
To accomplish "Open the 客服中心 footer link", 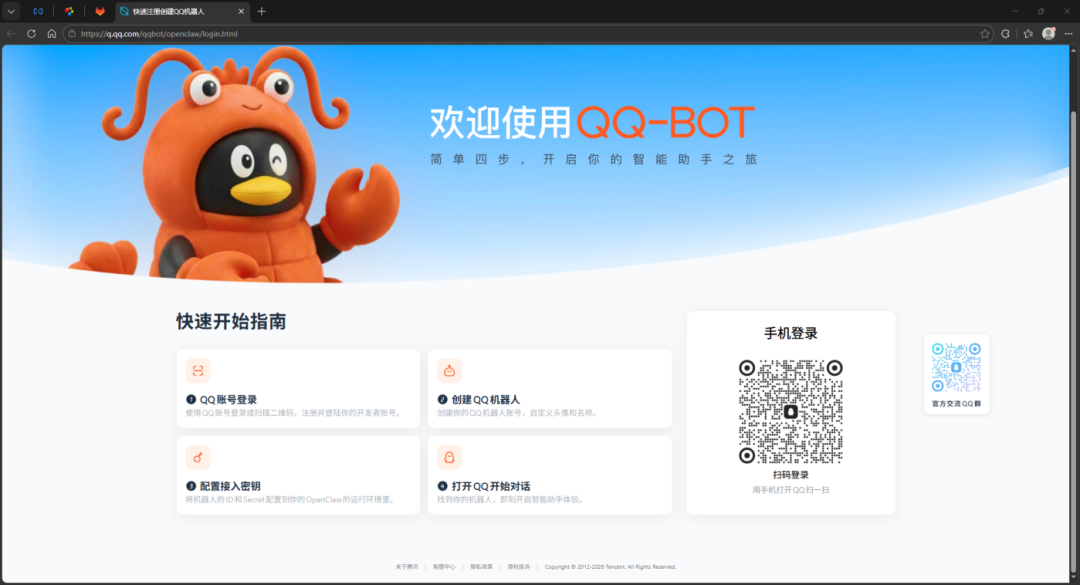I will [444, 567].
